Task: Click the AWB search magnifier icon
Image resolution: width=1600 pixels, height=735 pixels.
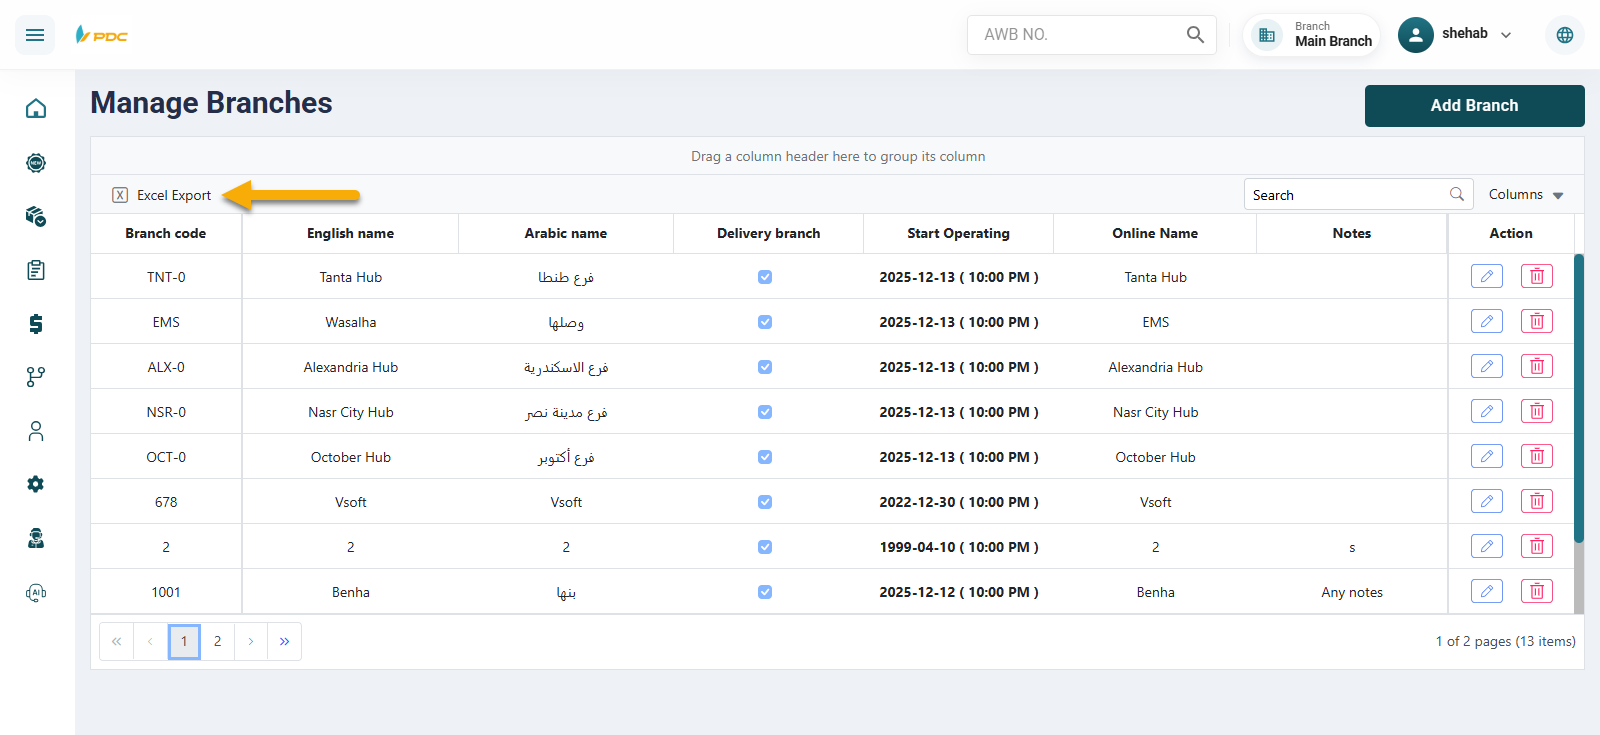Action: point(1195,35)
